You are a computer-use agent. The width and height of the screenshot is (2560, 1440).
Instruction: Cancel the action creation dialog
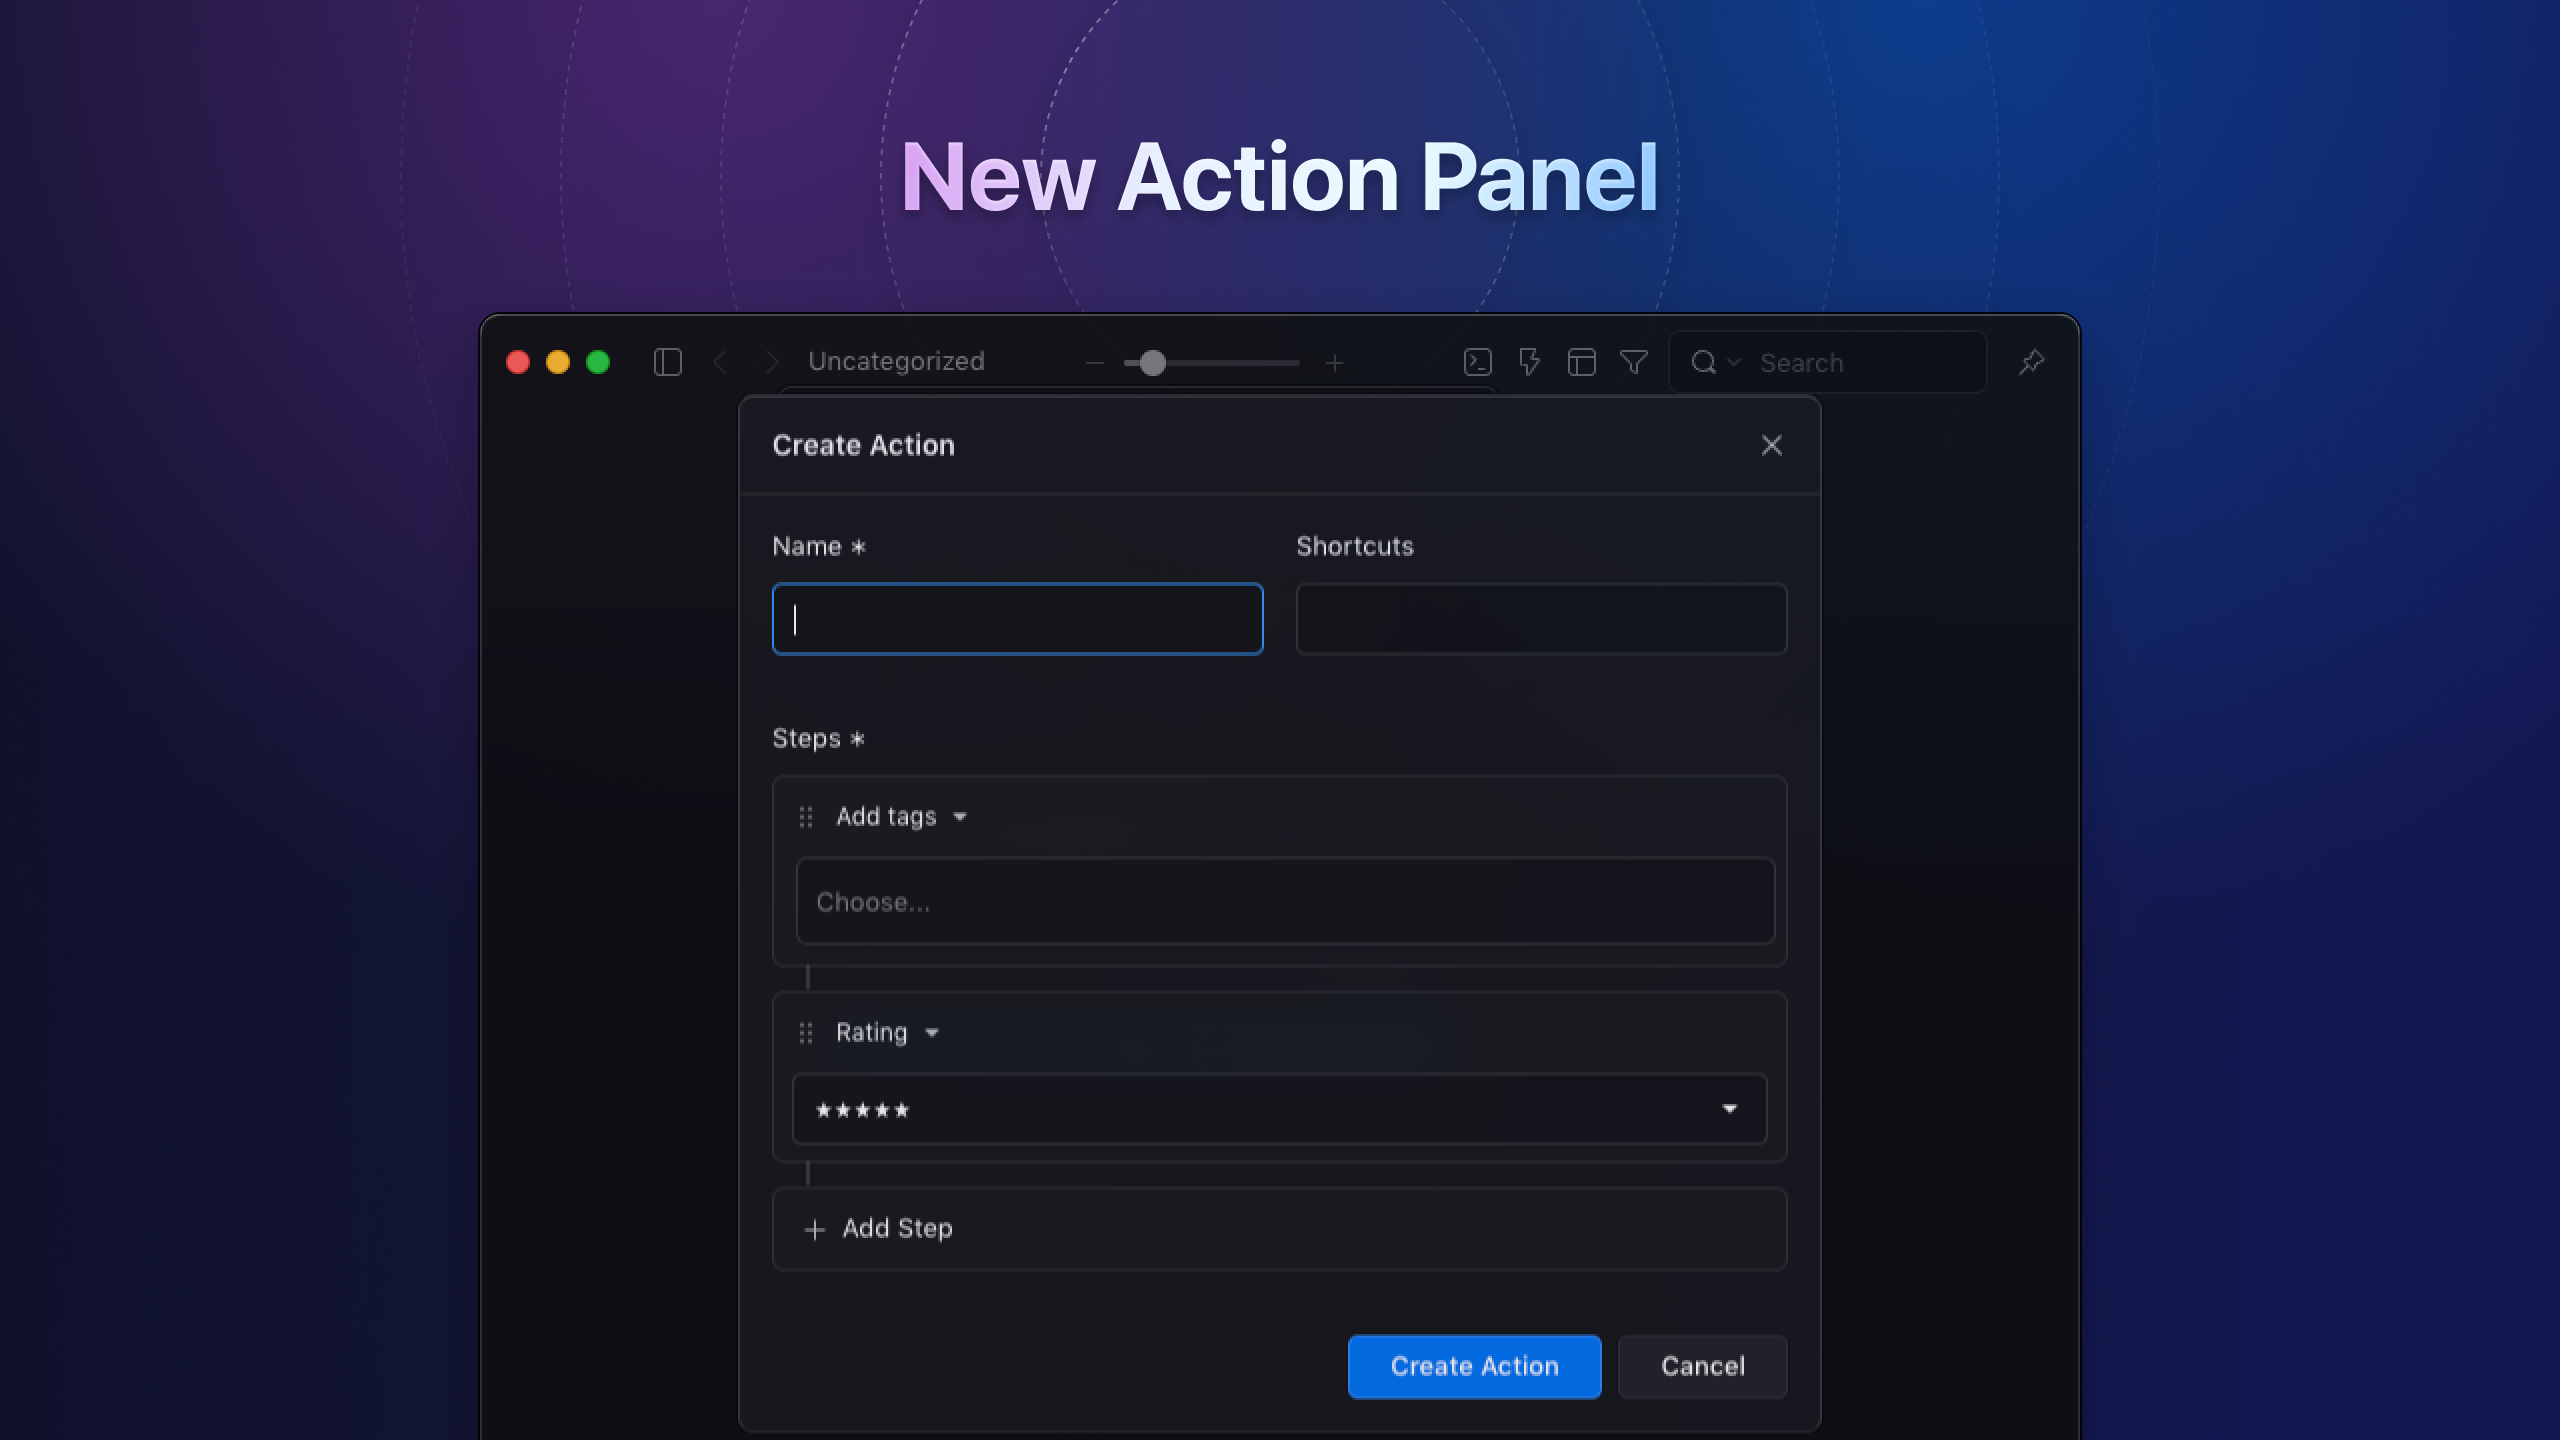[1702, 1366]
